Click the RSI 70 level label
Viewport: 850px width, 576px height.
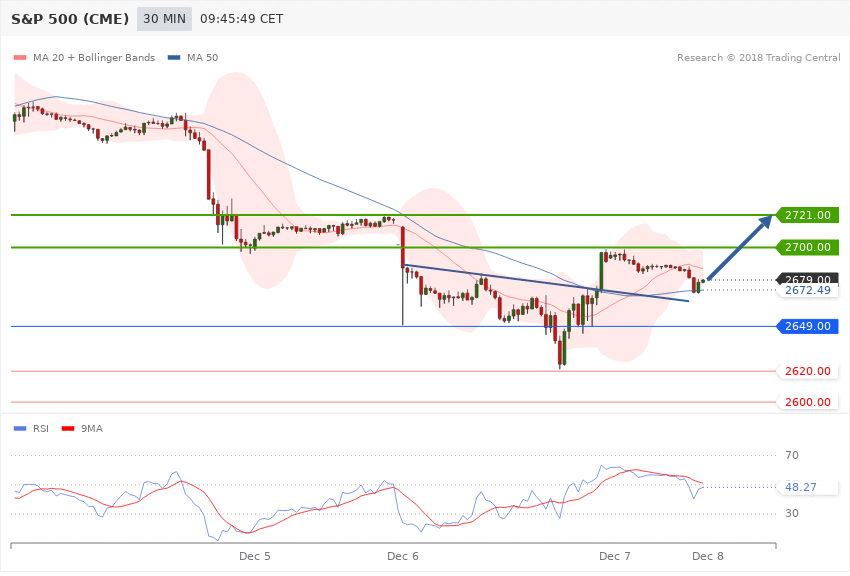coord(792,455)
